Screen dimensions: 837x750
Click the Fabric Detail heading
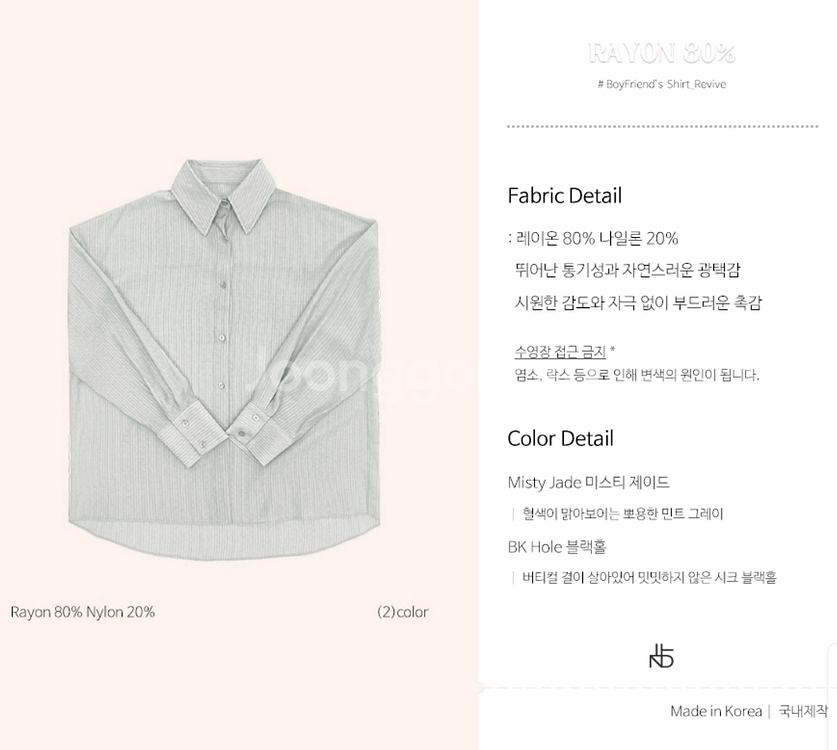coord(565,195)
